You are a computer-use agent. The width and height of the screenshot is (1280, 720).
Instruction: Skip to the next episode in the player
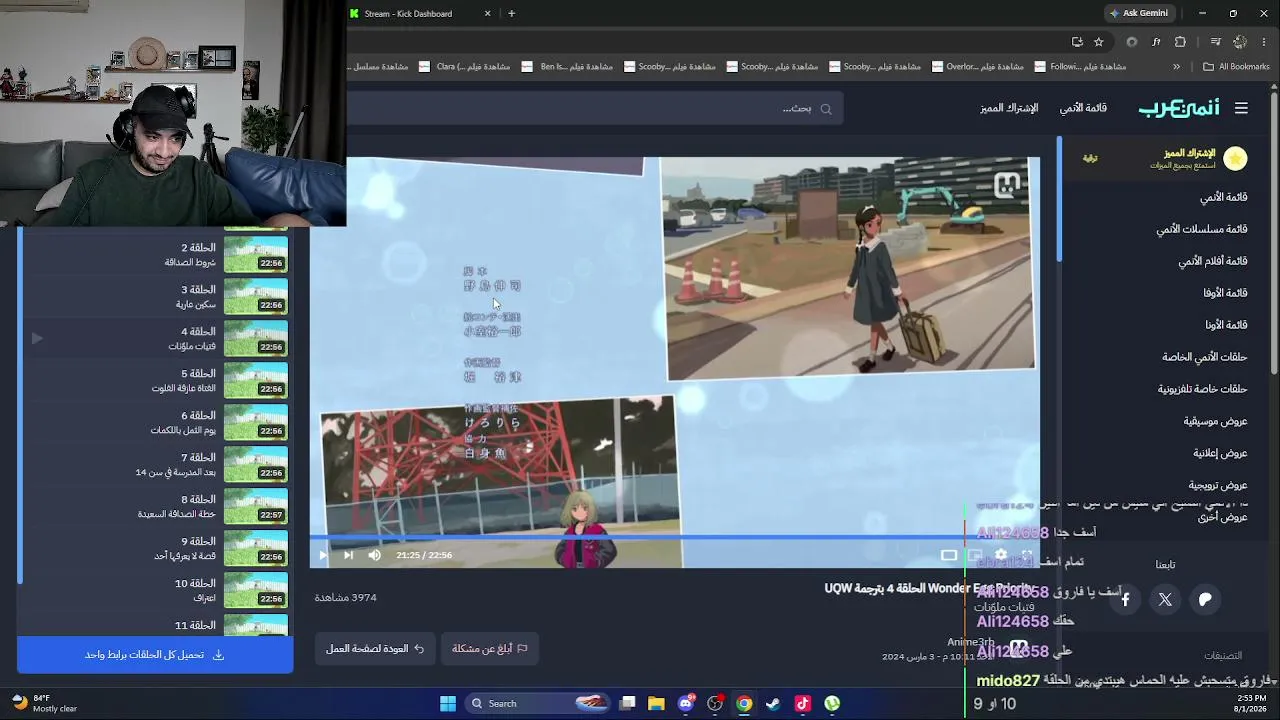348,555
